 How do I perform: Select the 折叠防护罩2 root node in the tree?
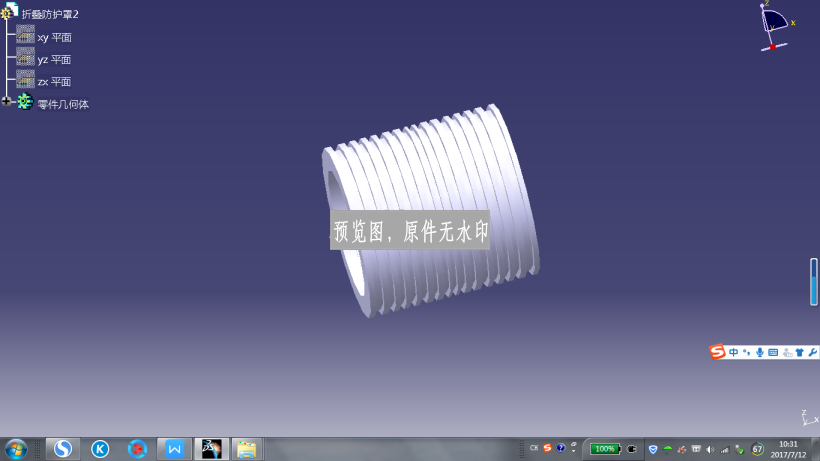[x=50, y=14]
